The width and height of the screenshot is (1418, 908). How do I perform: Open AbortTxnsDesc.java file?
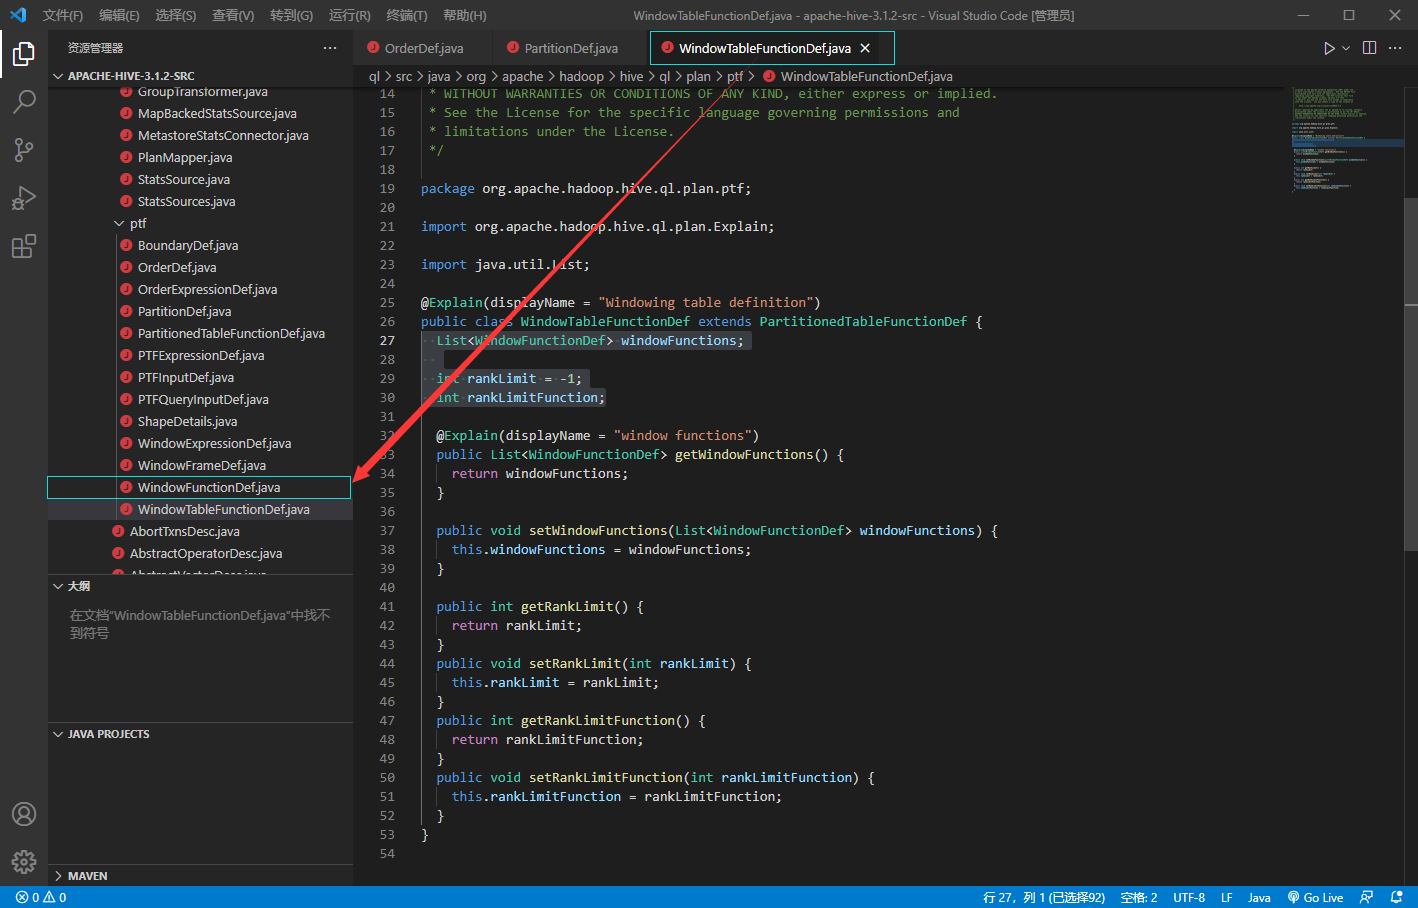click(x=200, y=531)
